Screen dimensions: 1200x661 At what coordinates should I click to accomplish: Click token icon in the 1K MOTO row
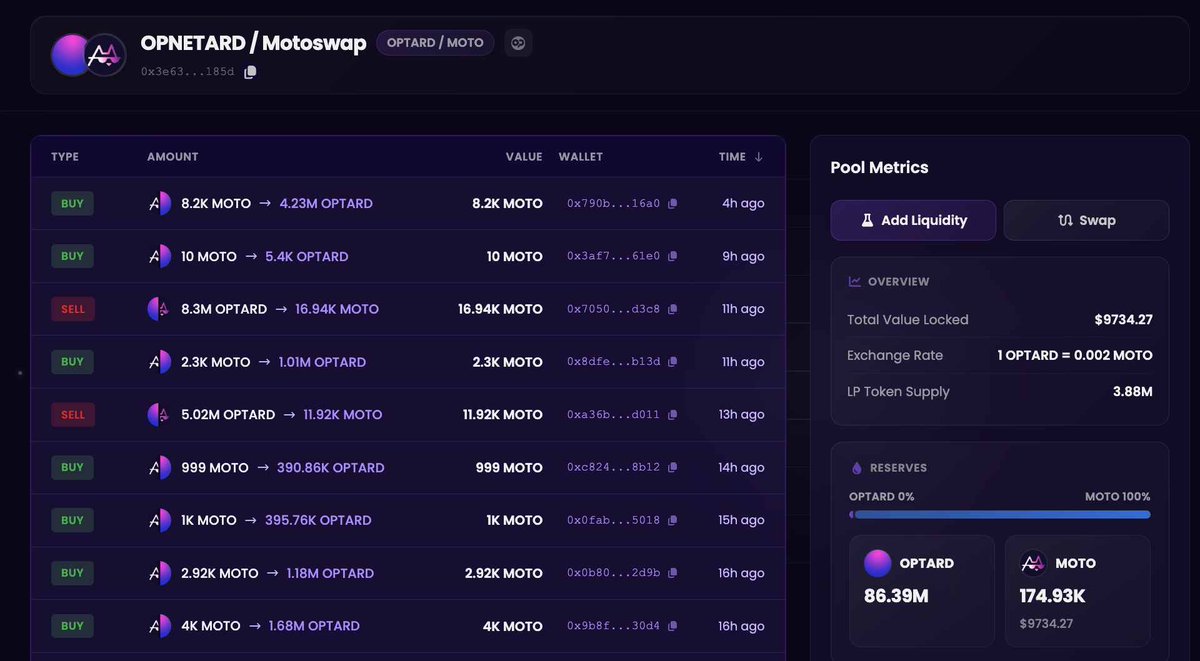coord(159,520)
